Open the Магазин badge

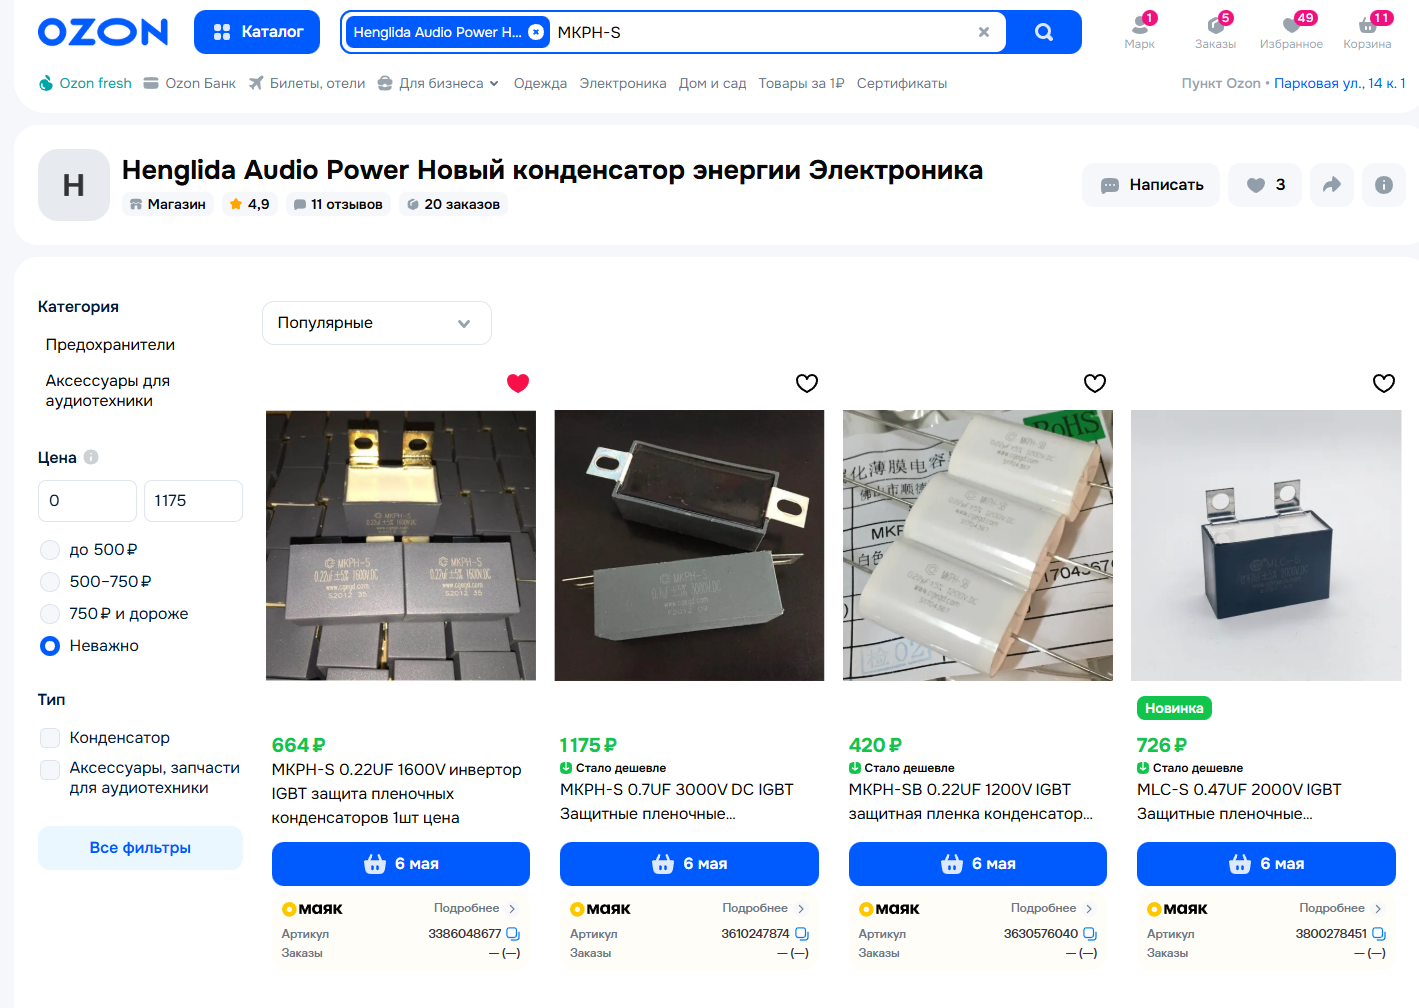point(168,204)
